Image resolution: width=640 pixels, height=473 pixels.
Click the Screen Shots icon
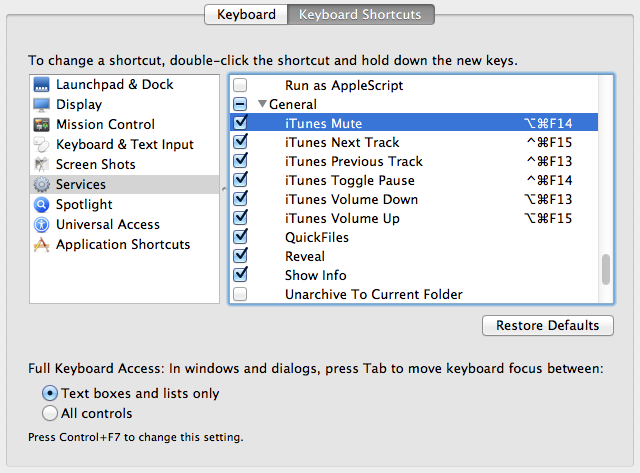(42, 164)
